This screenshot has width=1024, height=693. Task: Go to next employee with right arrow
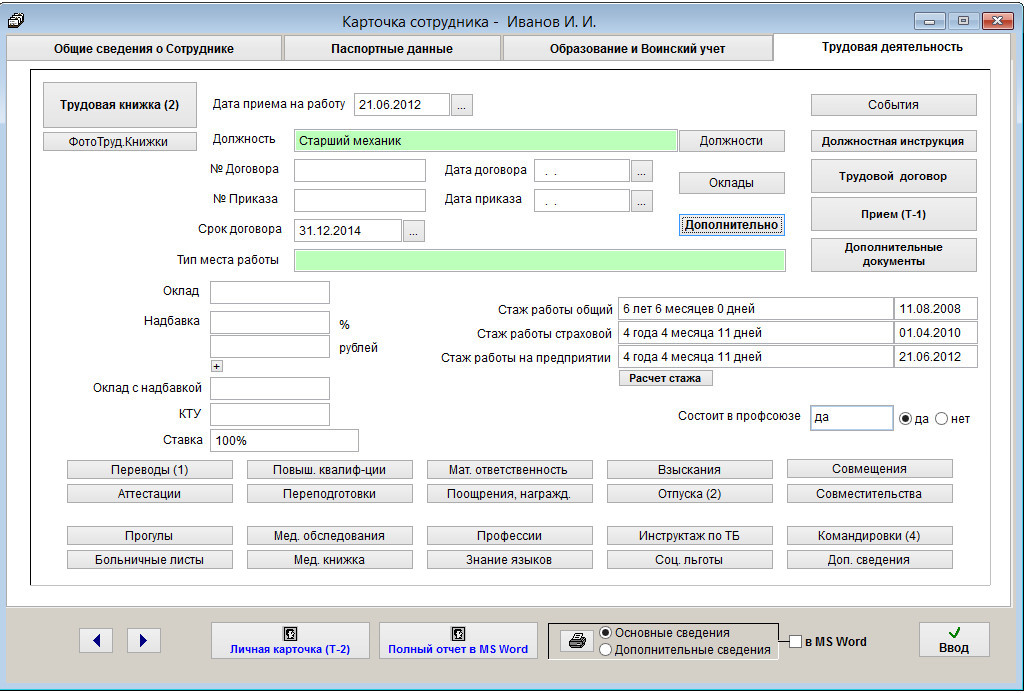(x=144, y=641)
